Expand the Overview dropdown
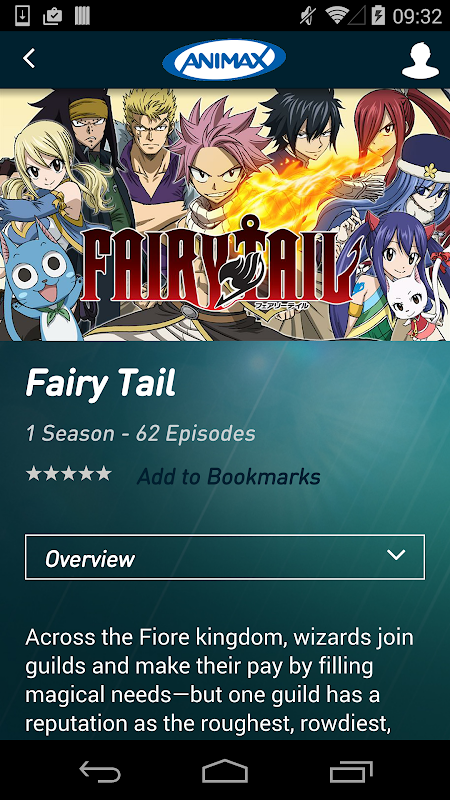This screenshot has width=450, height=800. click(224, 557)
